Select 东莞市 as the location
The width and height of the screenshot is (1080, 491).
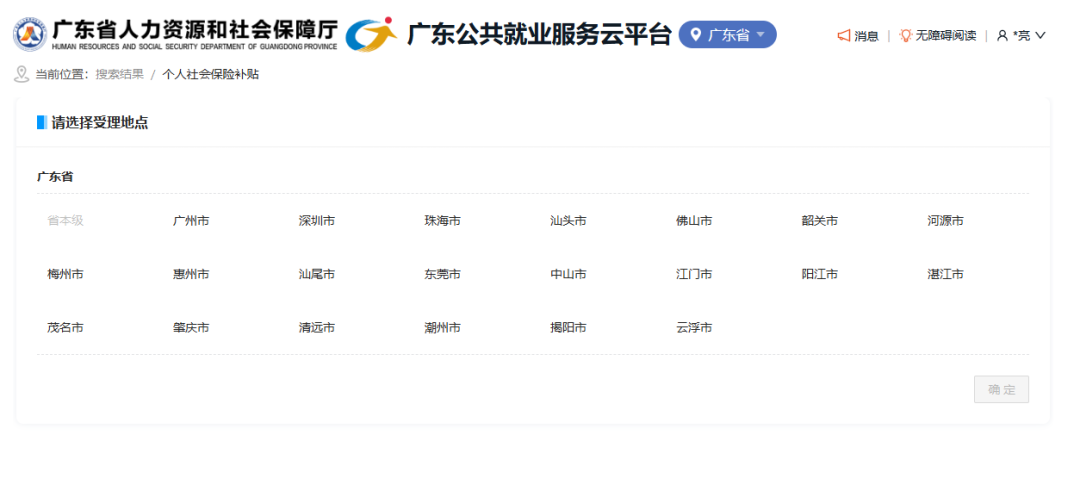(443, 274)
